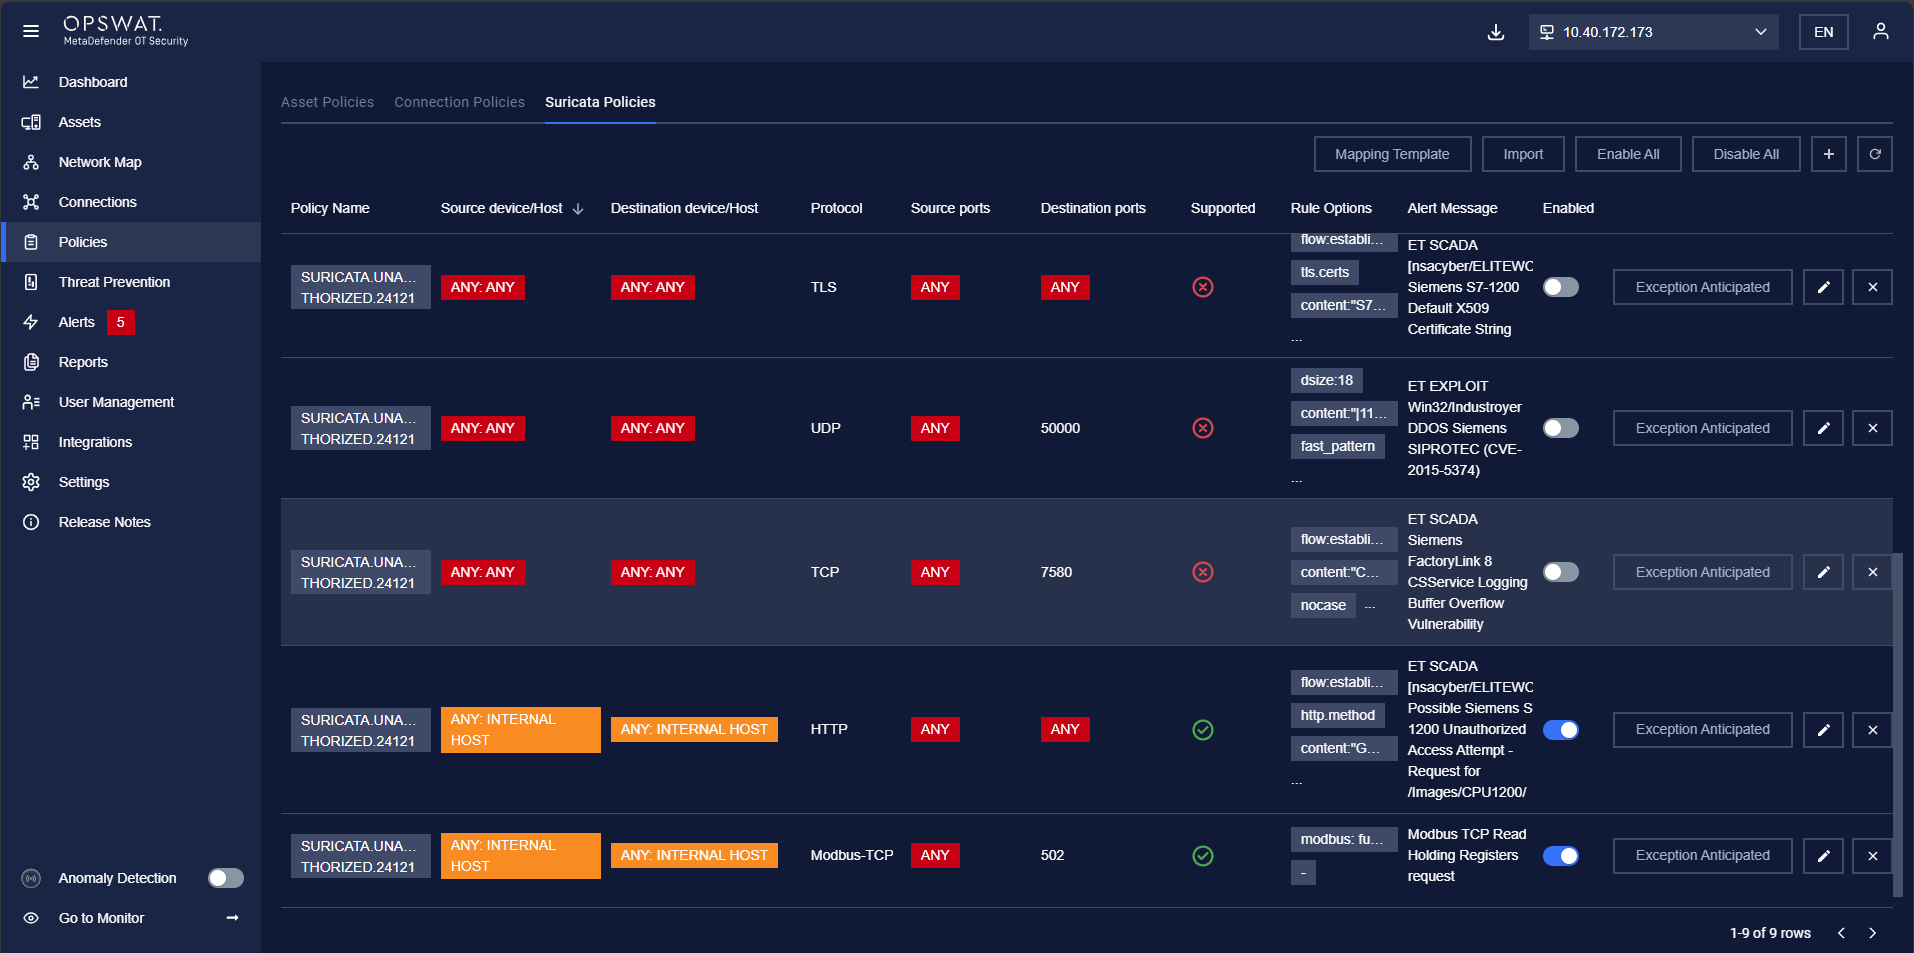Image resolution: width=1914 pixels, height=953 pixels.
Task: Click the http.method rule option tag
Action: (1338, 715)
